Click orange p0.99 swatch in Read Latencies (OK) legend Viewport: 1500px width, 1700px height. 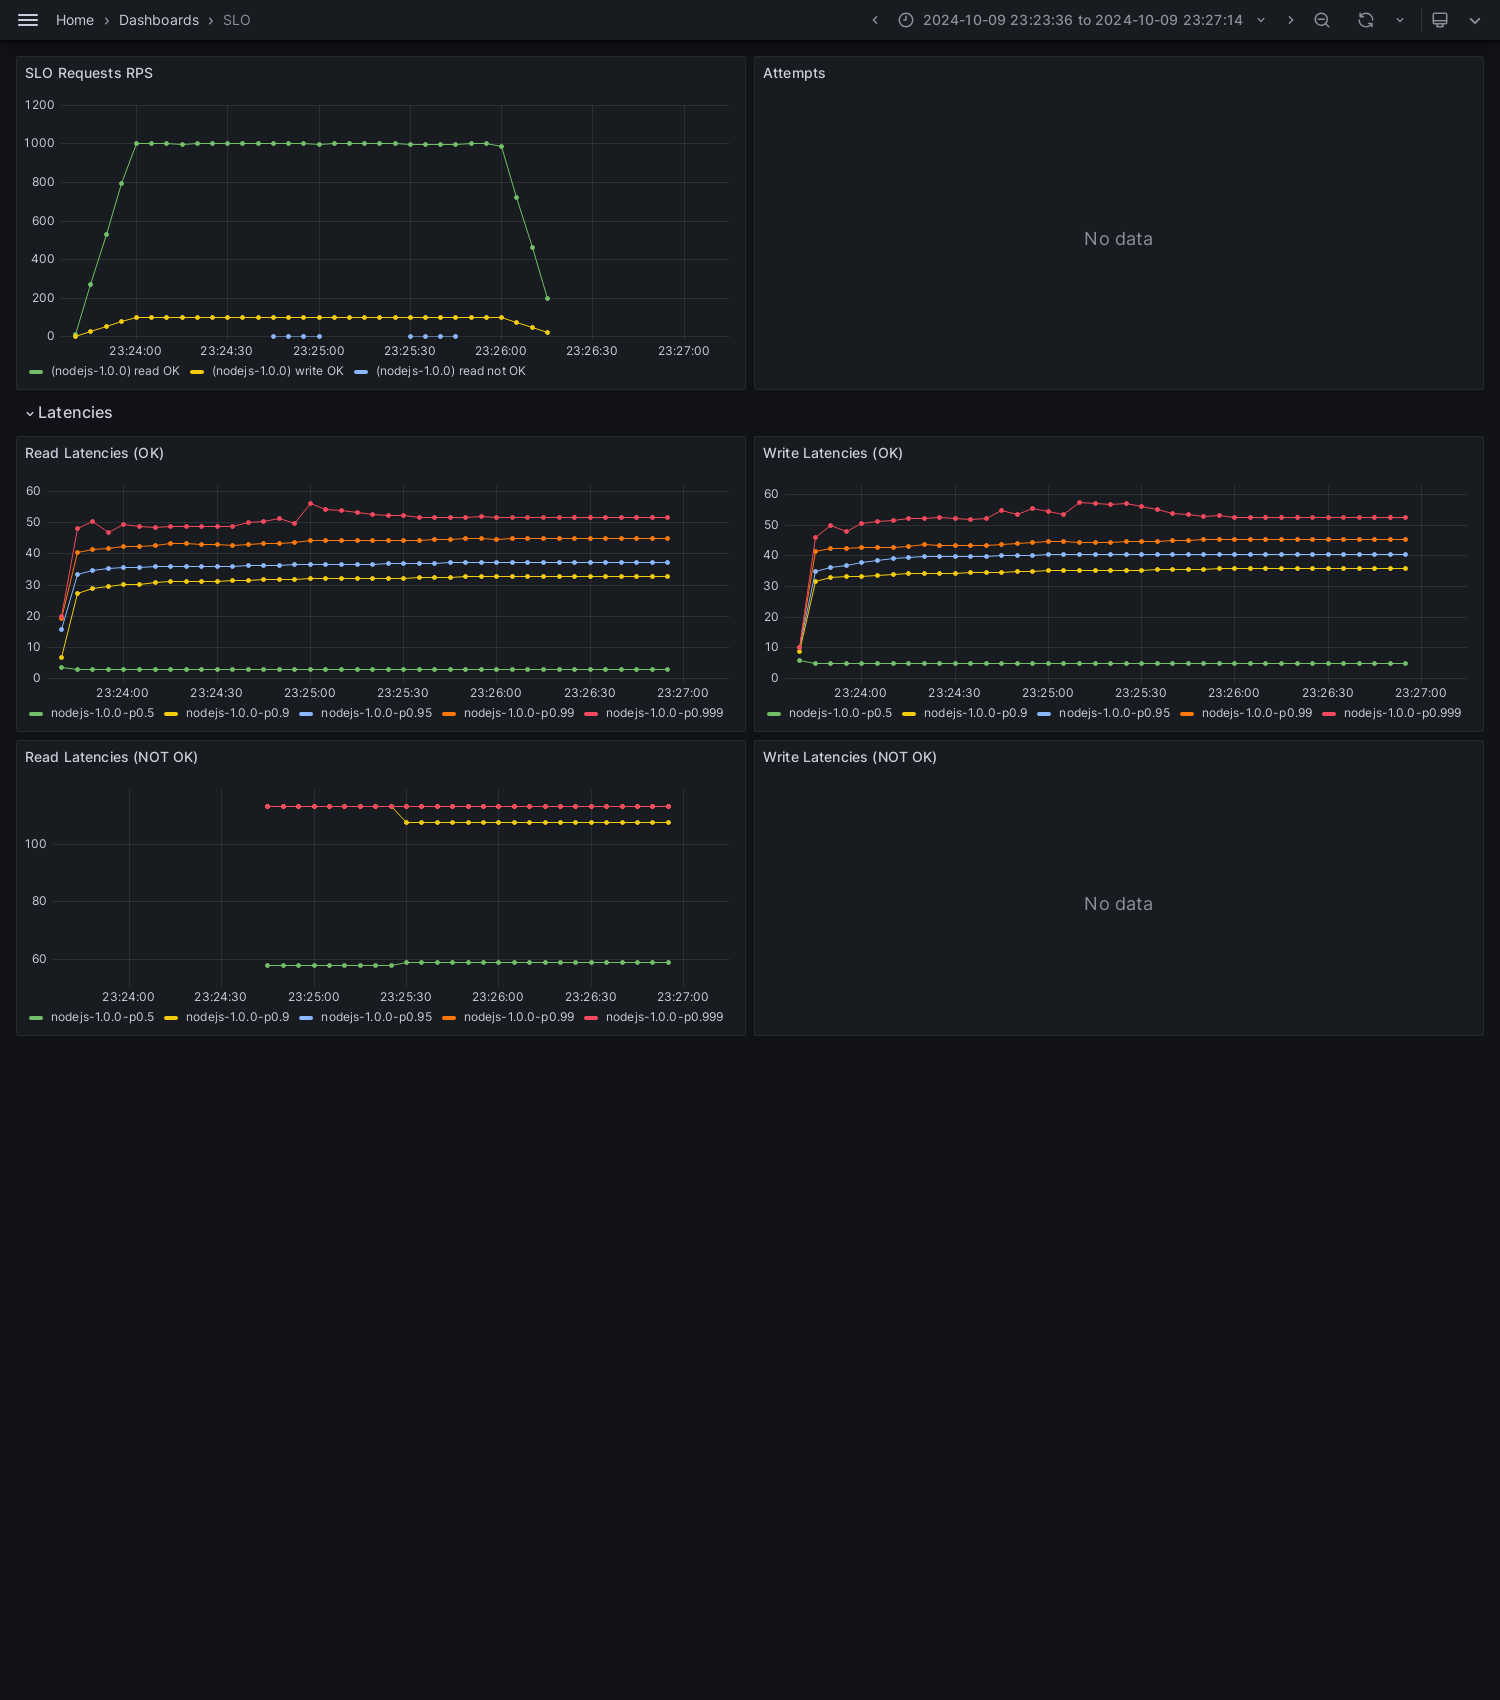tap(449, 714)
